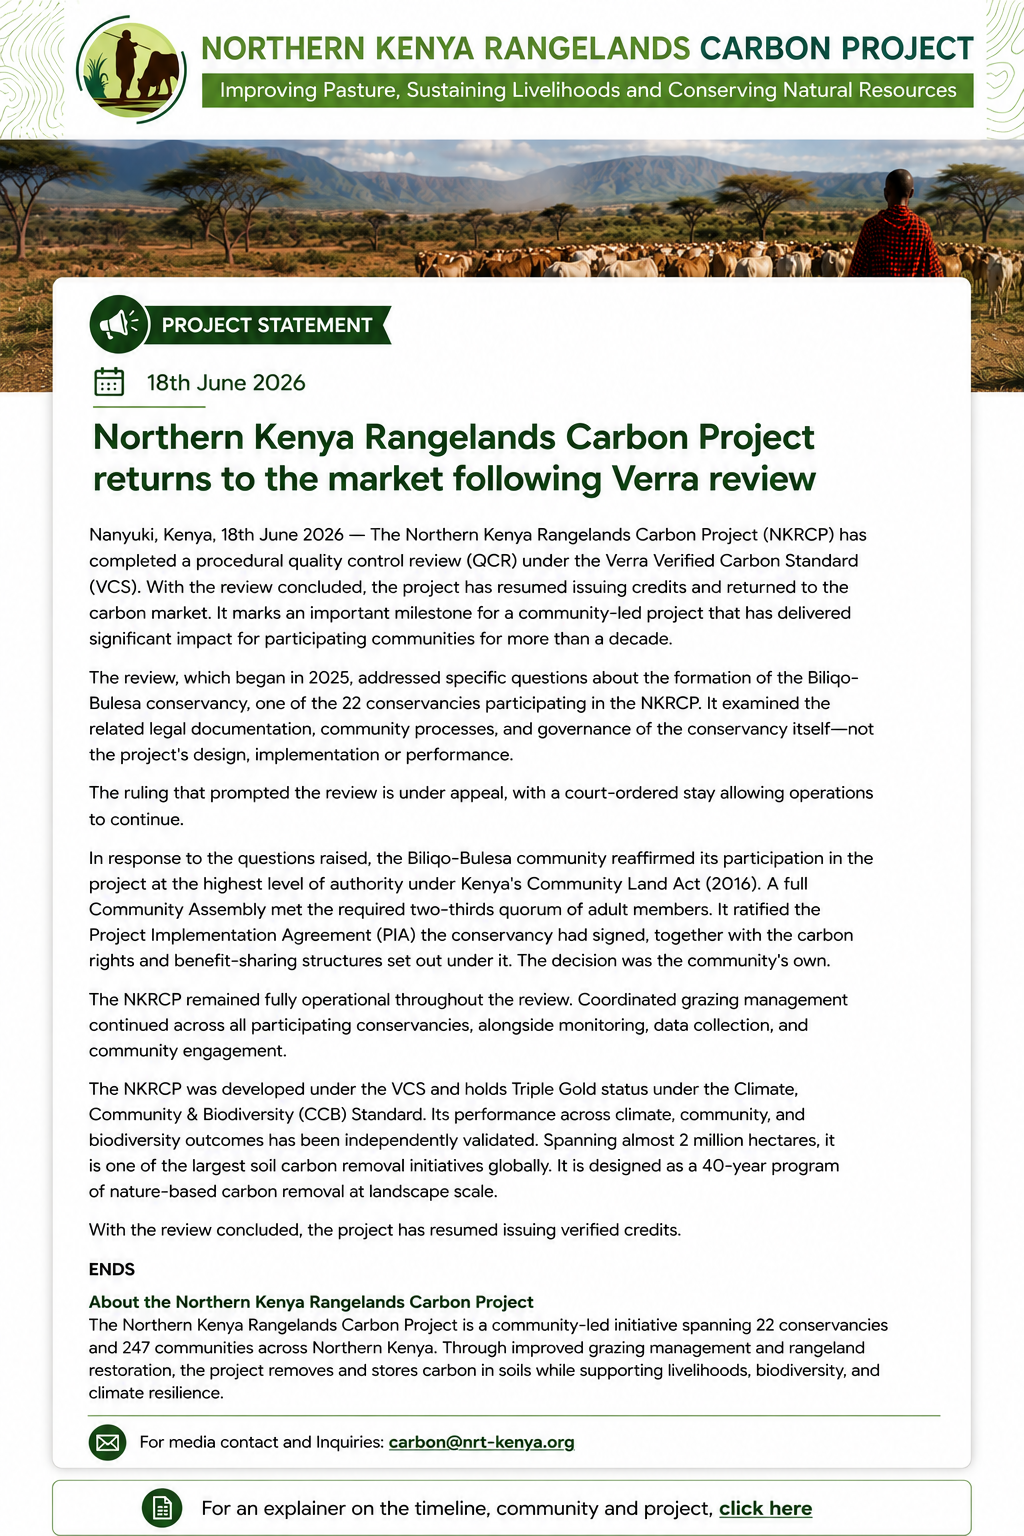Click the line "With the review concluded, the project has resumed issuing verified credits"
The width and height of the screenshot is (1024, 1536).
[x=385, y=1230]
